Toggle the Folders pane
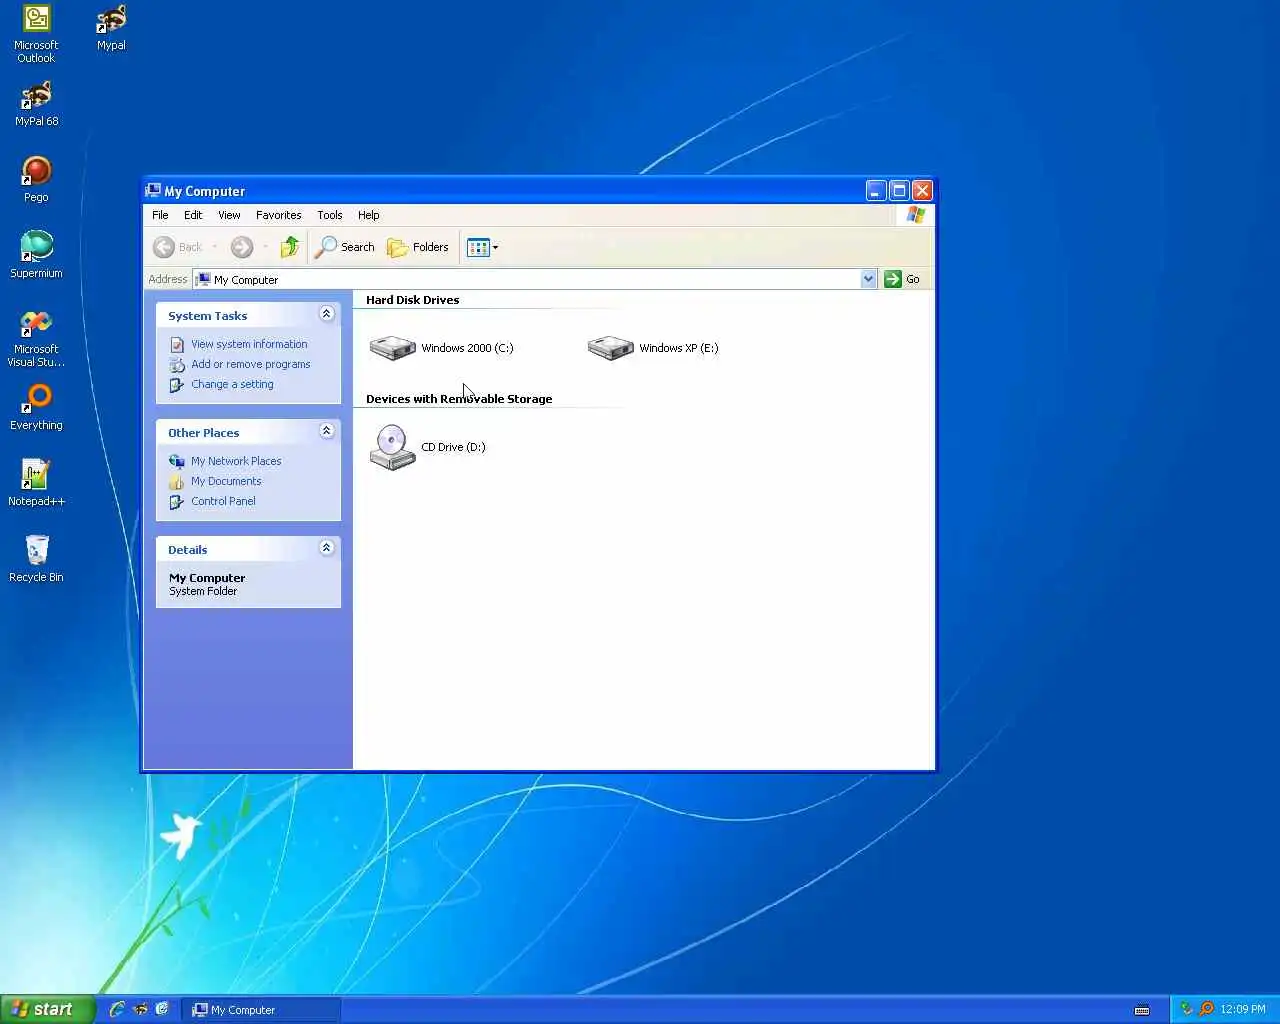This screenshot has height=1024, width=1280. point(418,247)
